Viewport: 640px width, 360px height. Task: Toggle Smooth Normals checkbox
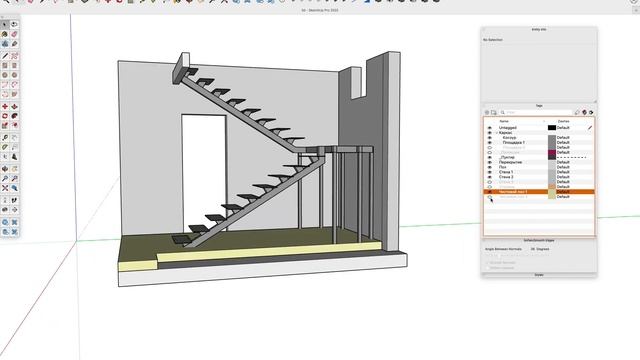(487, 263)
